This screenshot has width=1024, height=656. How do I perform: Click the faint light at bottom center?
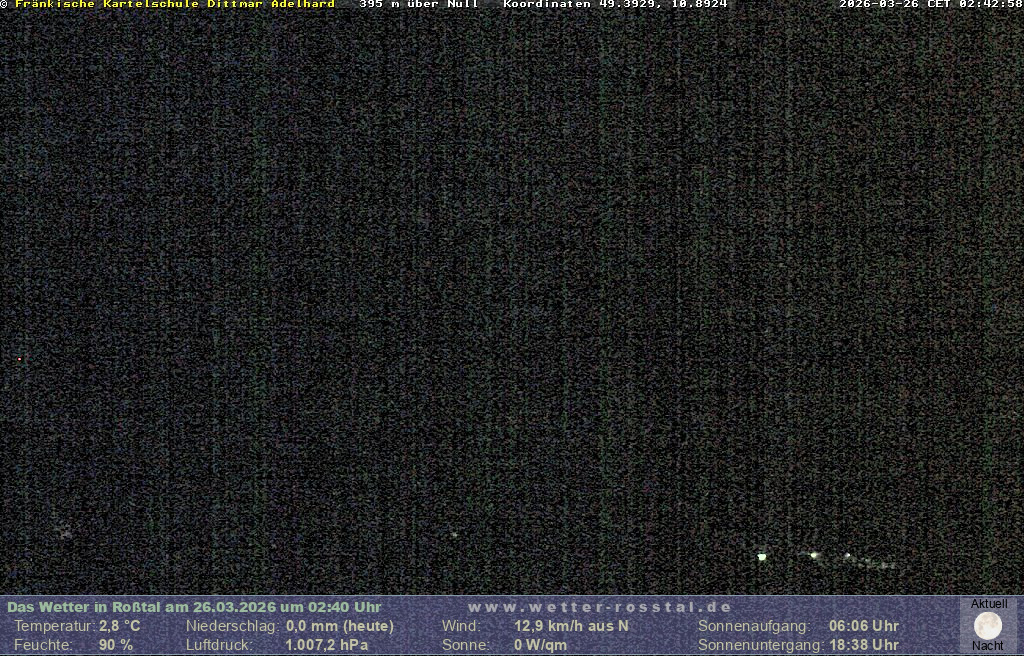454,535
